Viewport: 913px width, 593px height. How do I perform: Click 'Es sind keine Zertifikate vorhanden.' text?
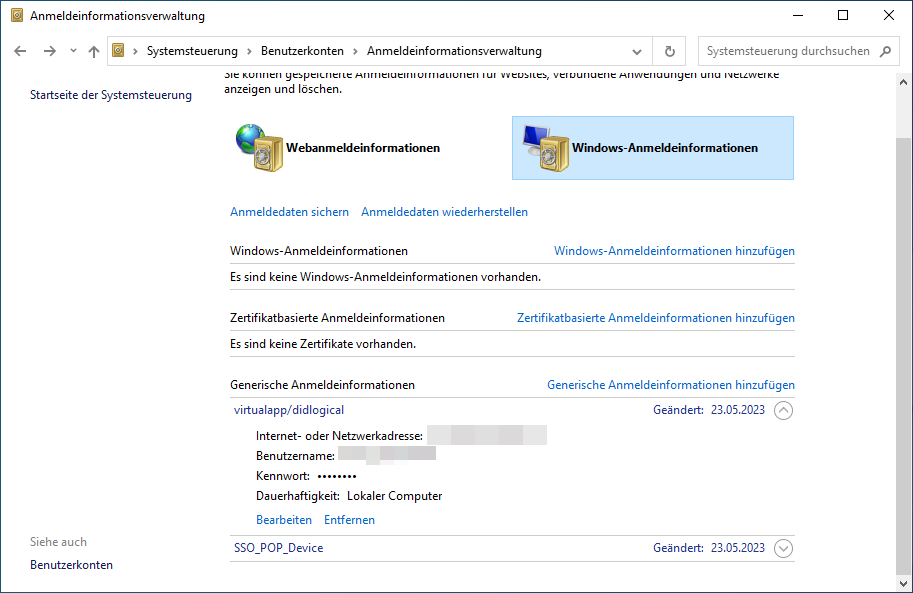click(x=323, y=344)
